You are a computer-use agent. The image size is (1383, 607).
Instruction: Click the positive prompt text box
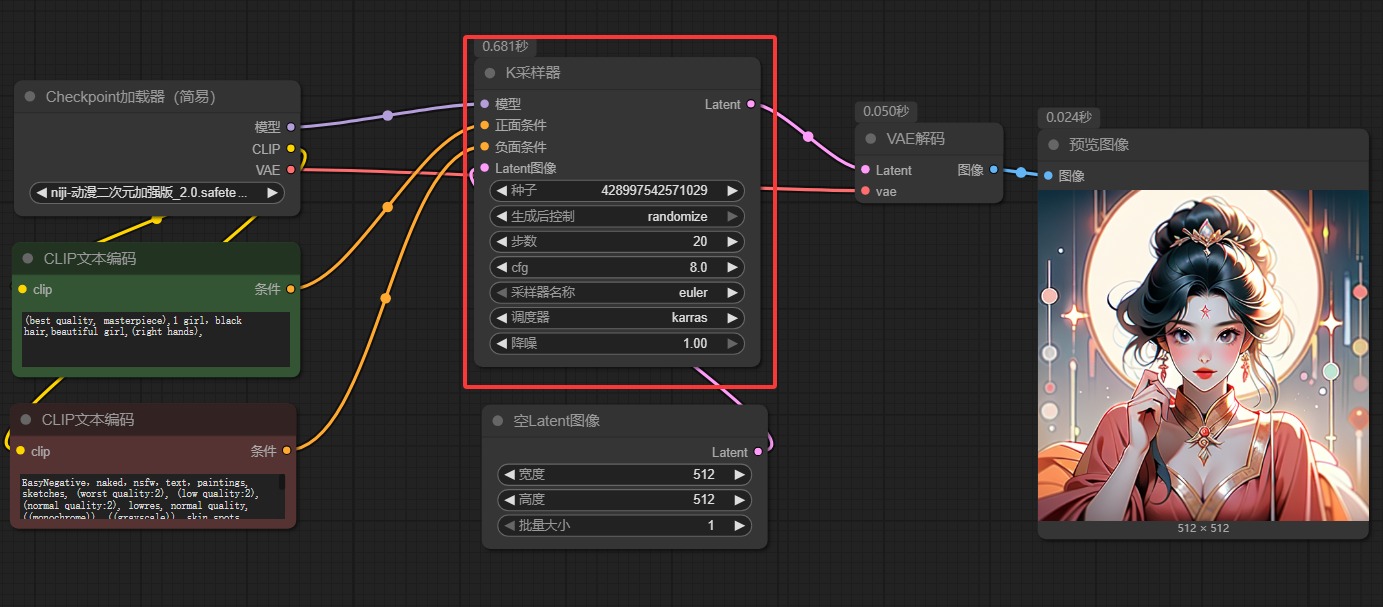[155, 339]
